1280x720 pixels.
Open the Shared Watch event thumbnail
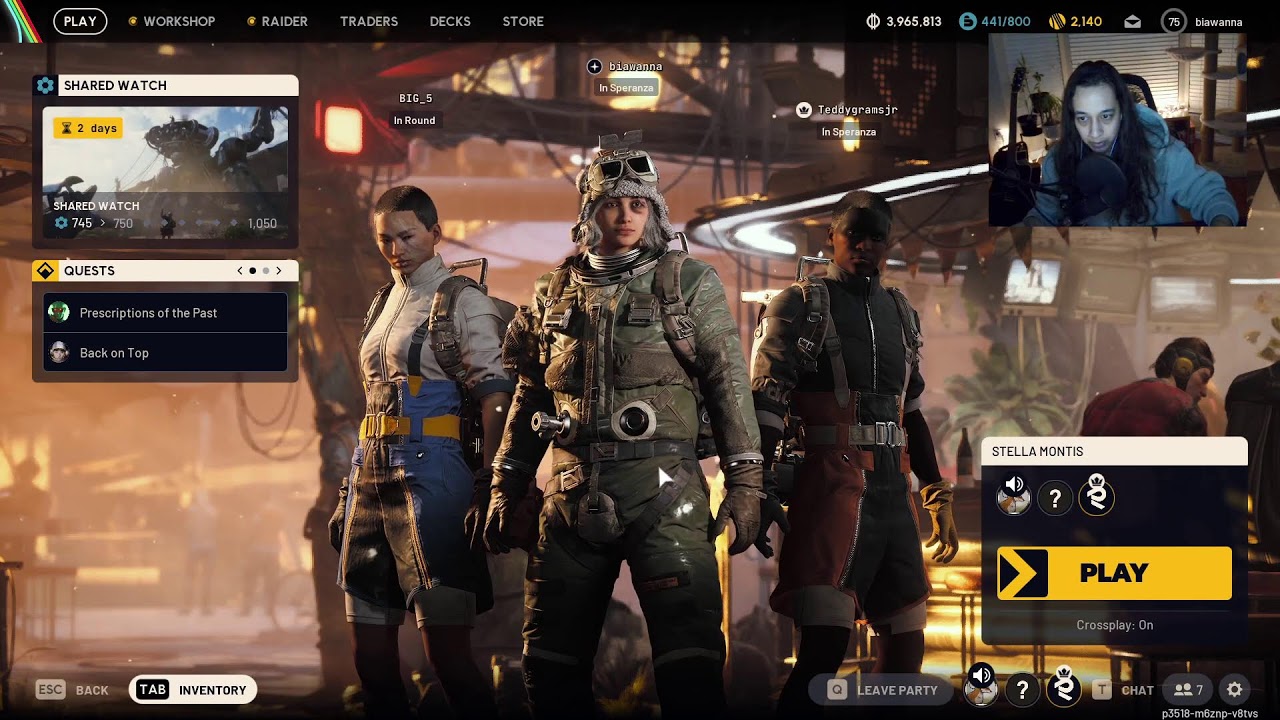pos(165,172)
